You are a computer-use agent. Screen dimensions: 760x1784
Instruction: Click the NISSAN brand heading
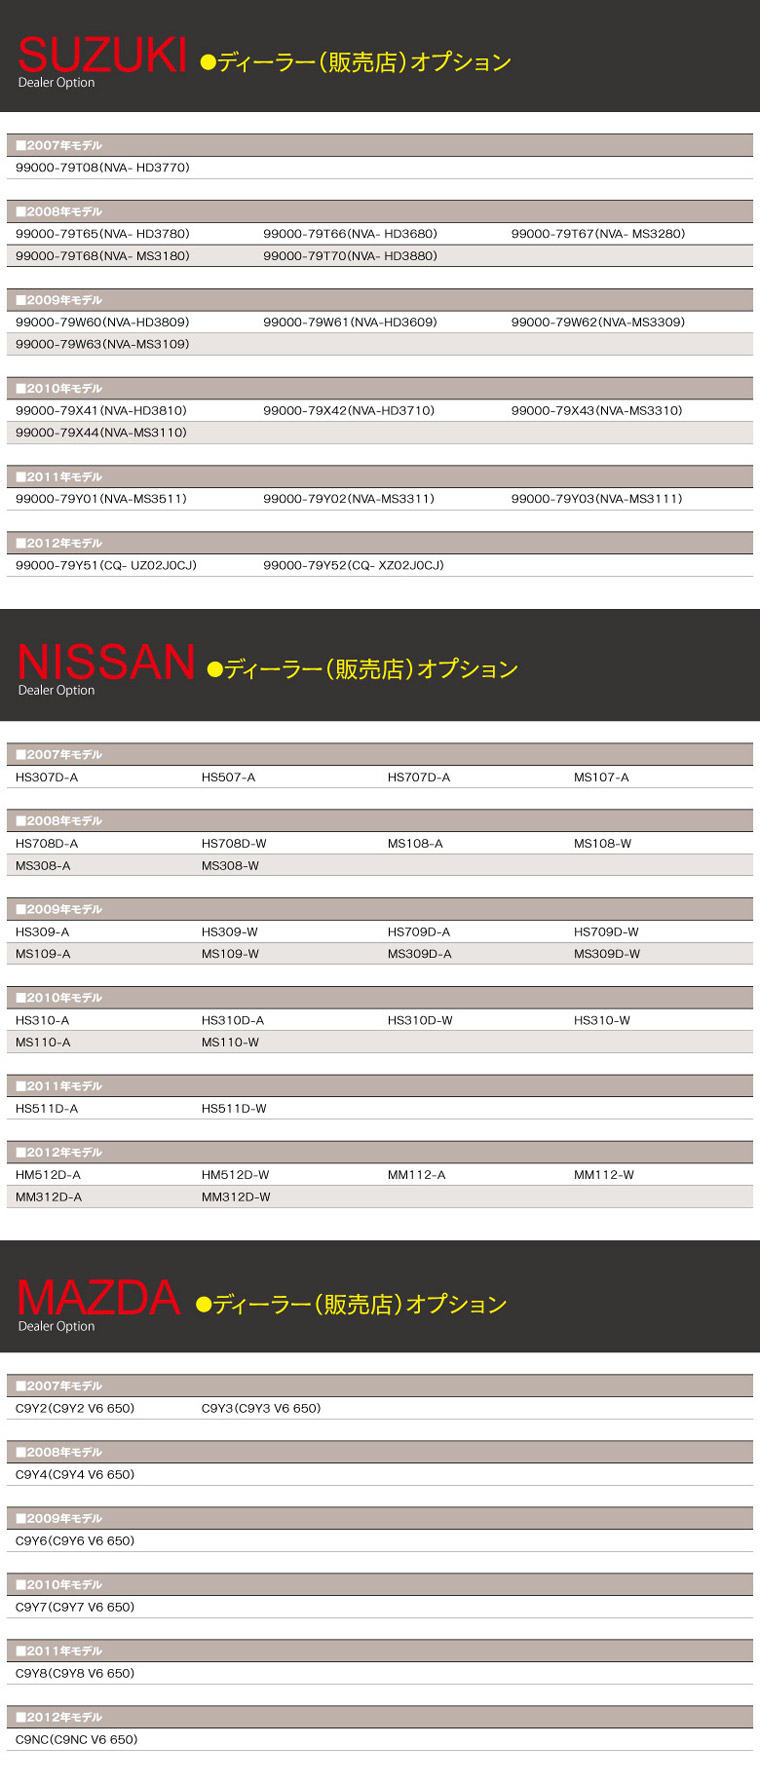coord(106,662)
